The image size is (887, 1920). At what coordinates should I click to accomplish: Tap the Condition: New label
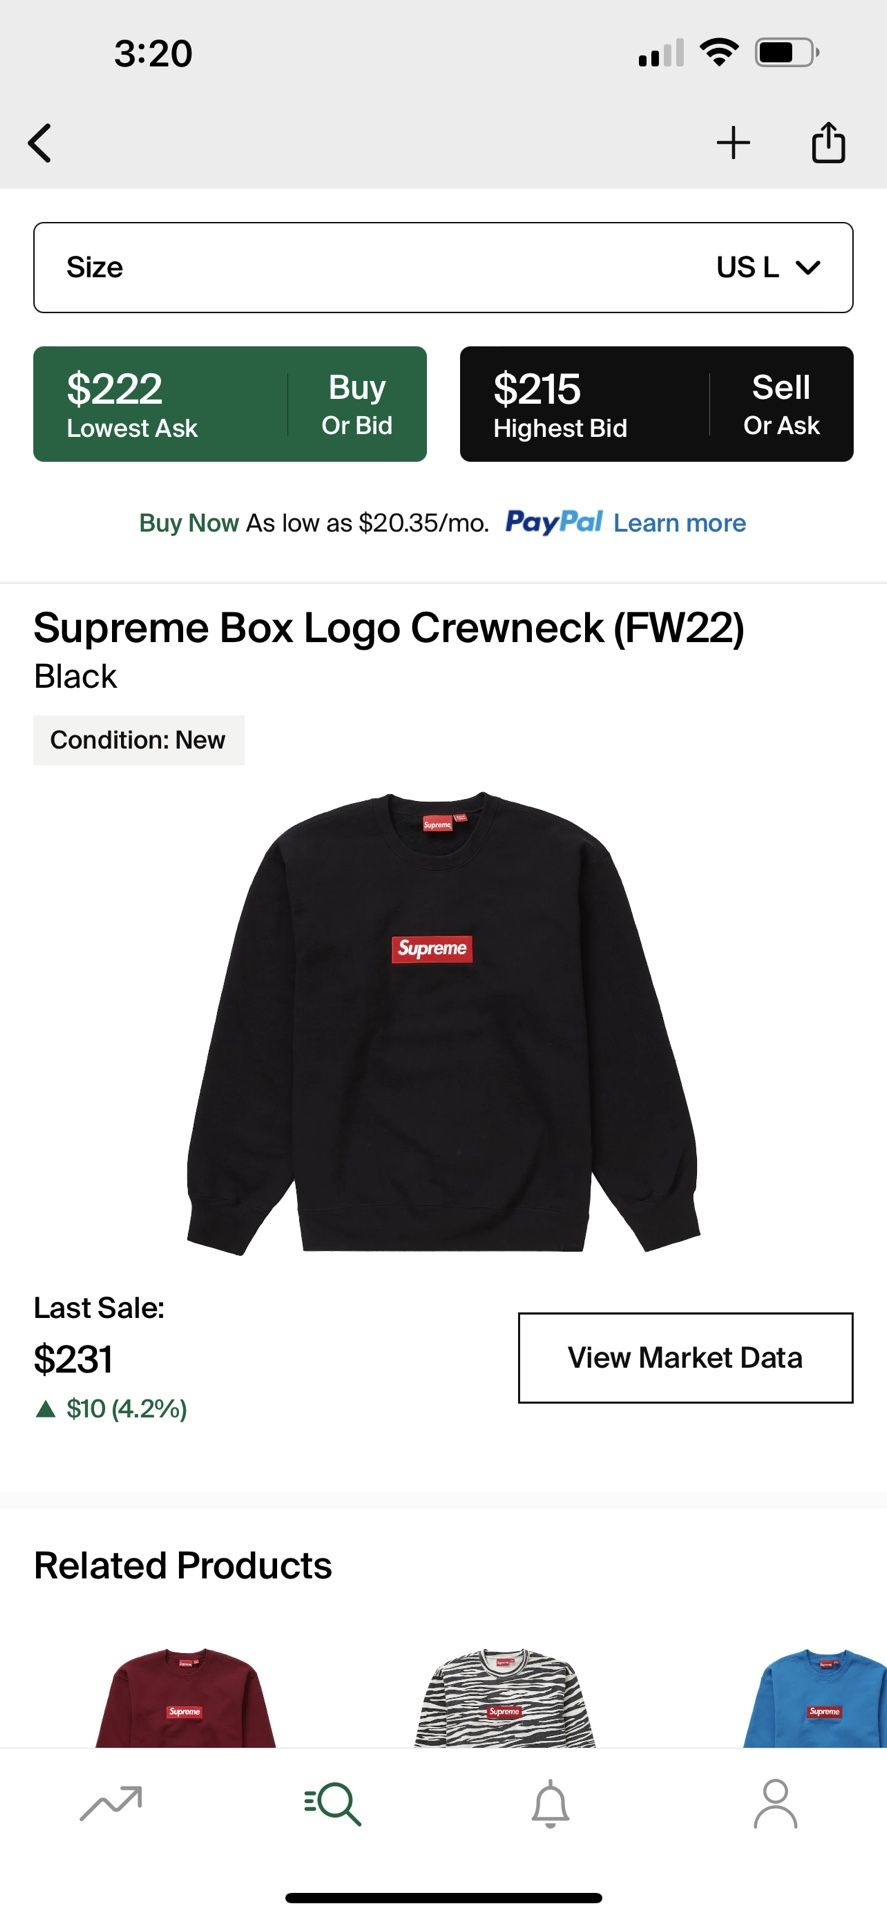(x=138, y=740)
